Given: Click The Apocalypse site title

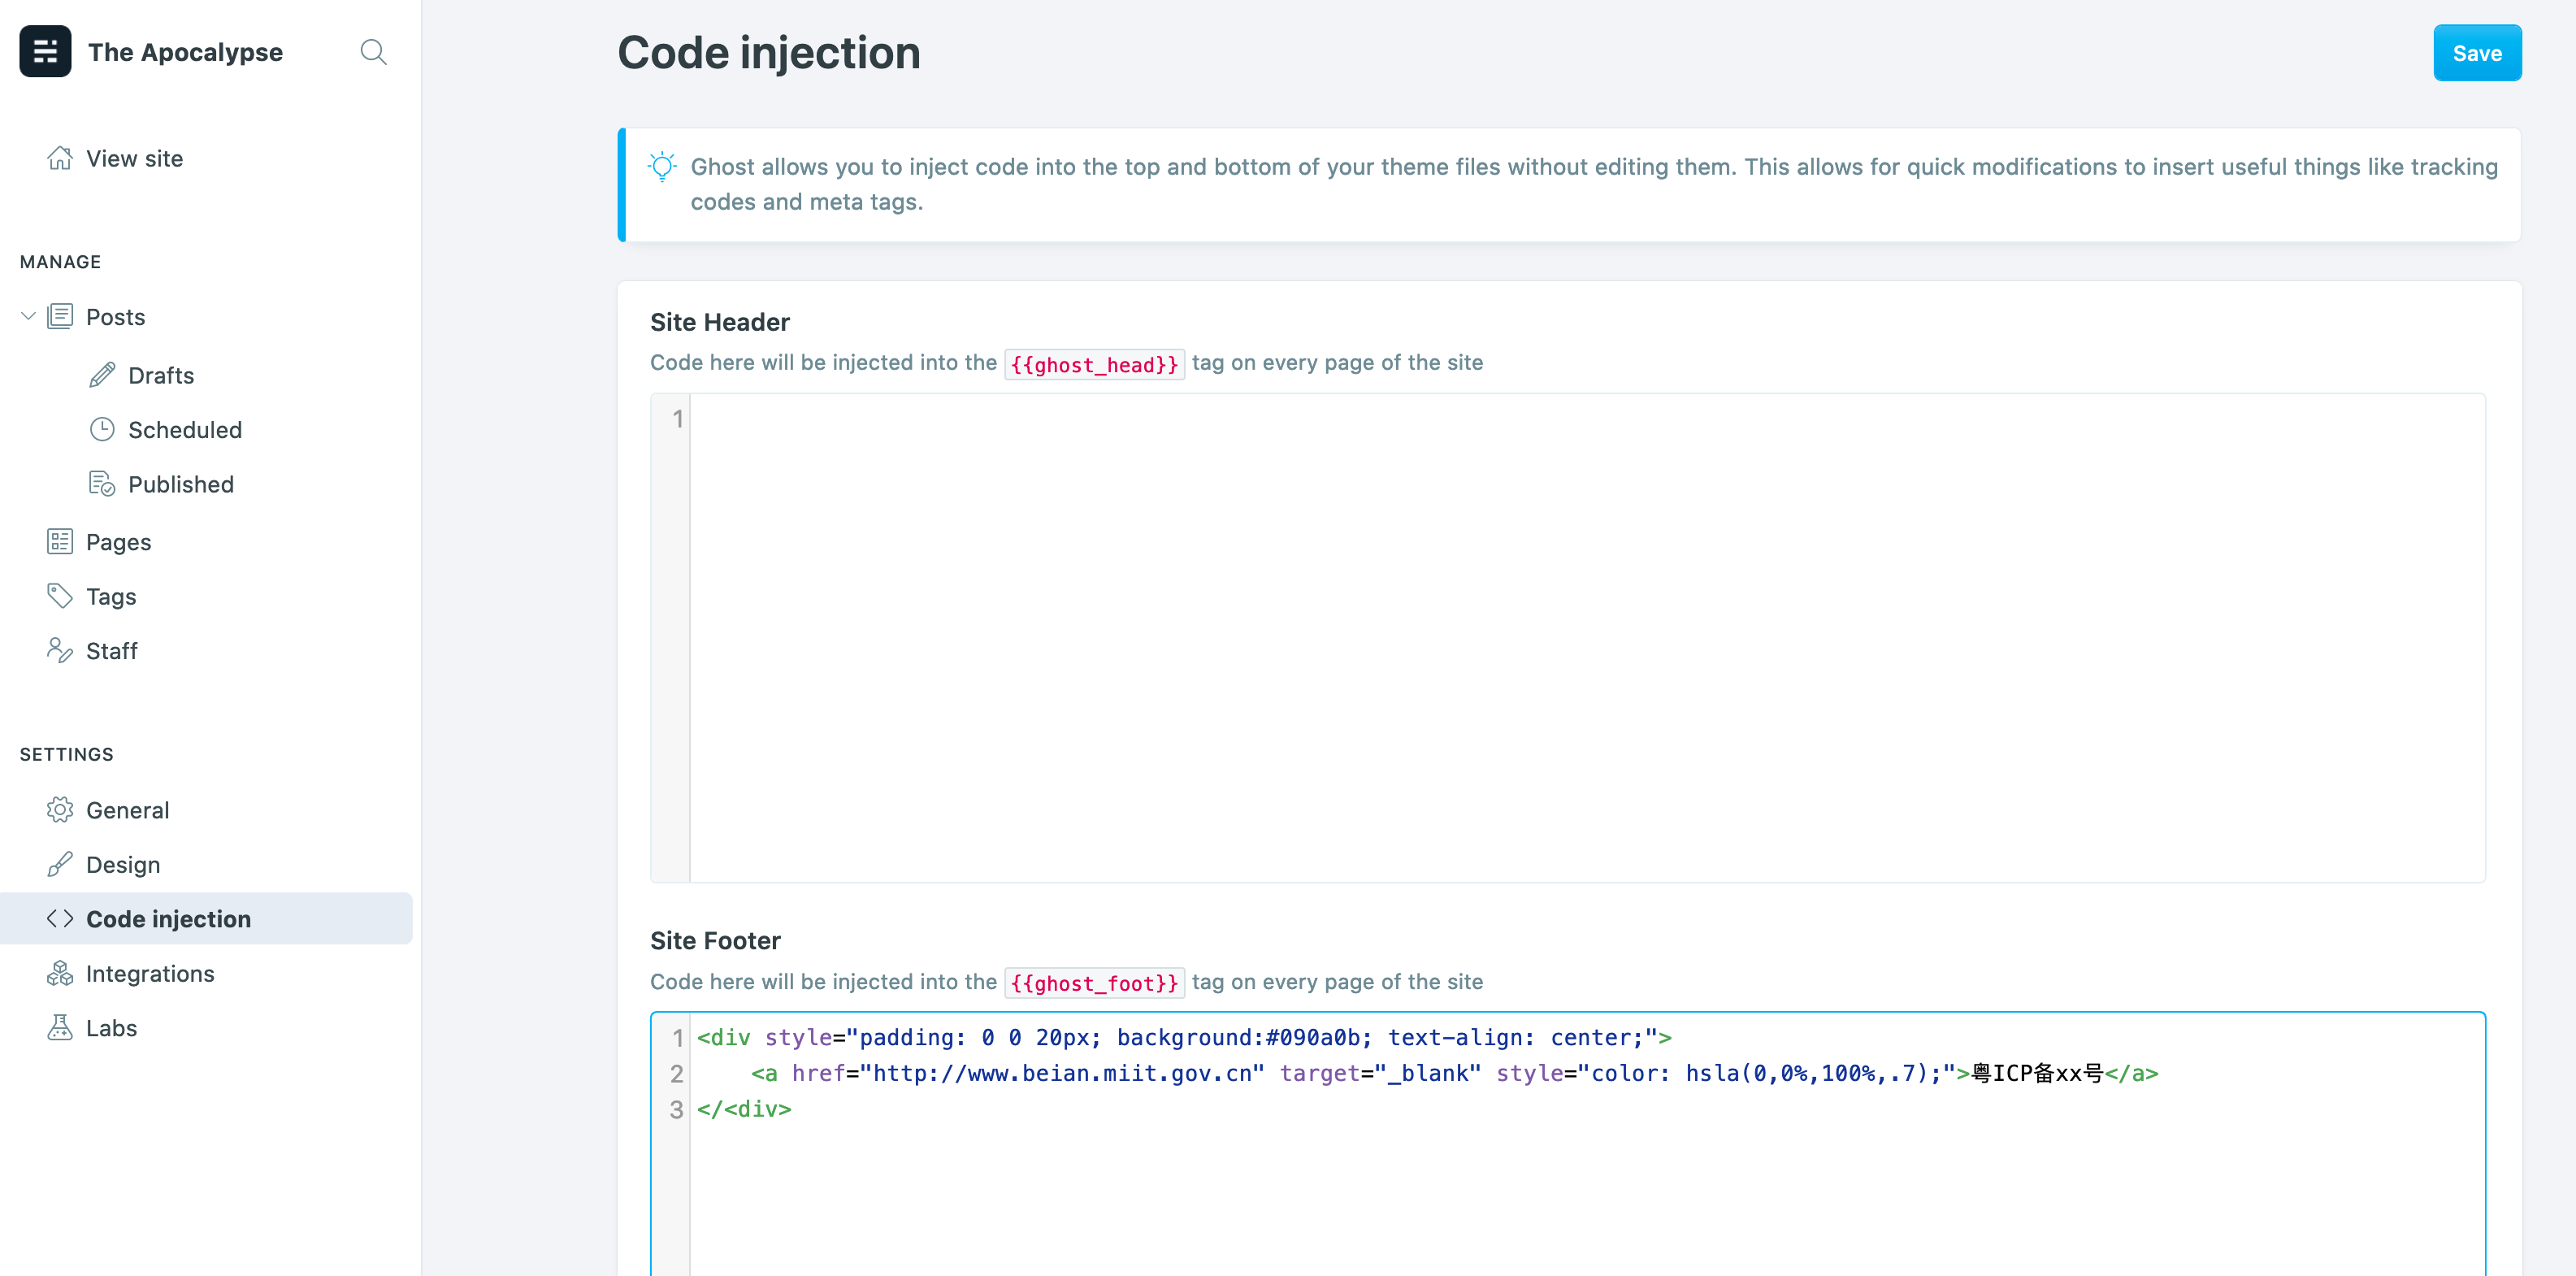Looking at the screenshot, I should 185,52.
